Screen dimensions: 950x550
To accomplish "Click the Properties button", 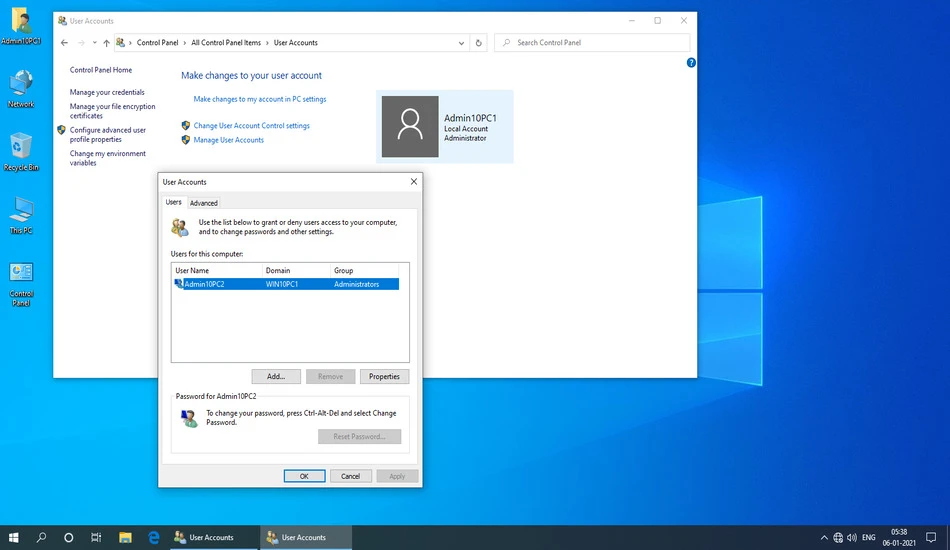I will (384, 377).
